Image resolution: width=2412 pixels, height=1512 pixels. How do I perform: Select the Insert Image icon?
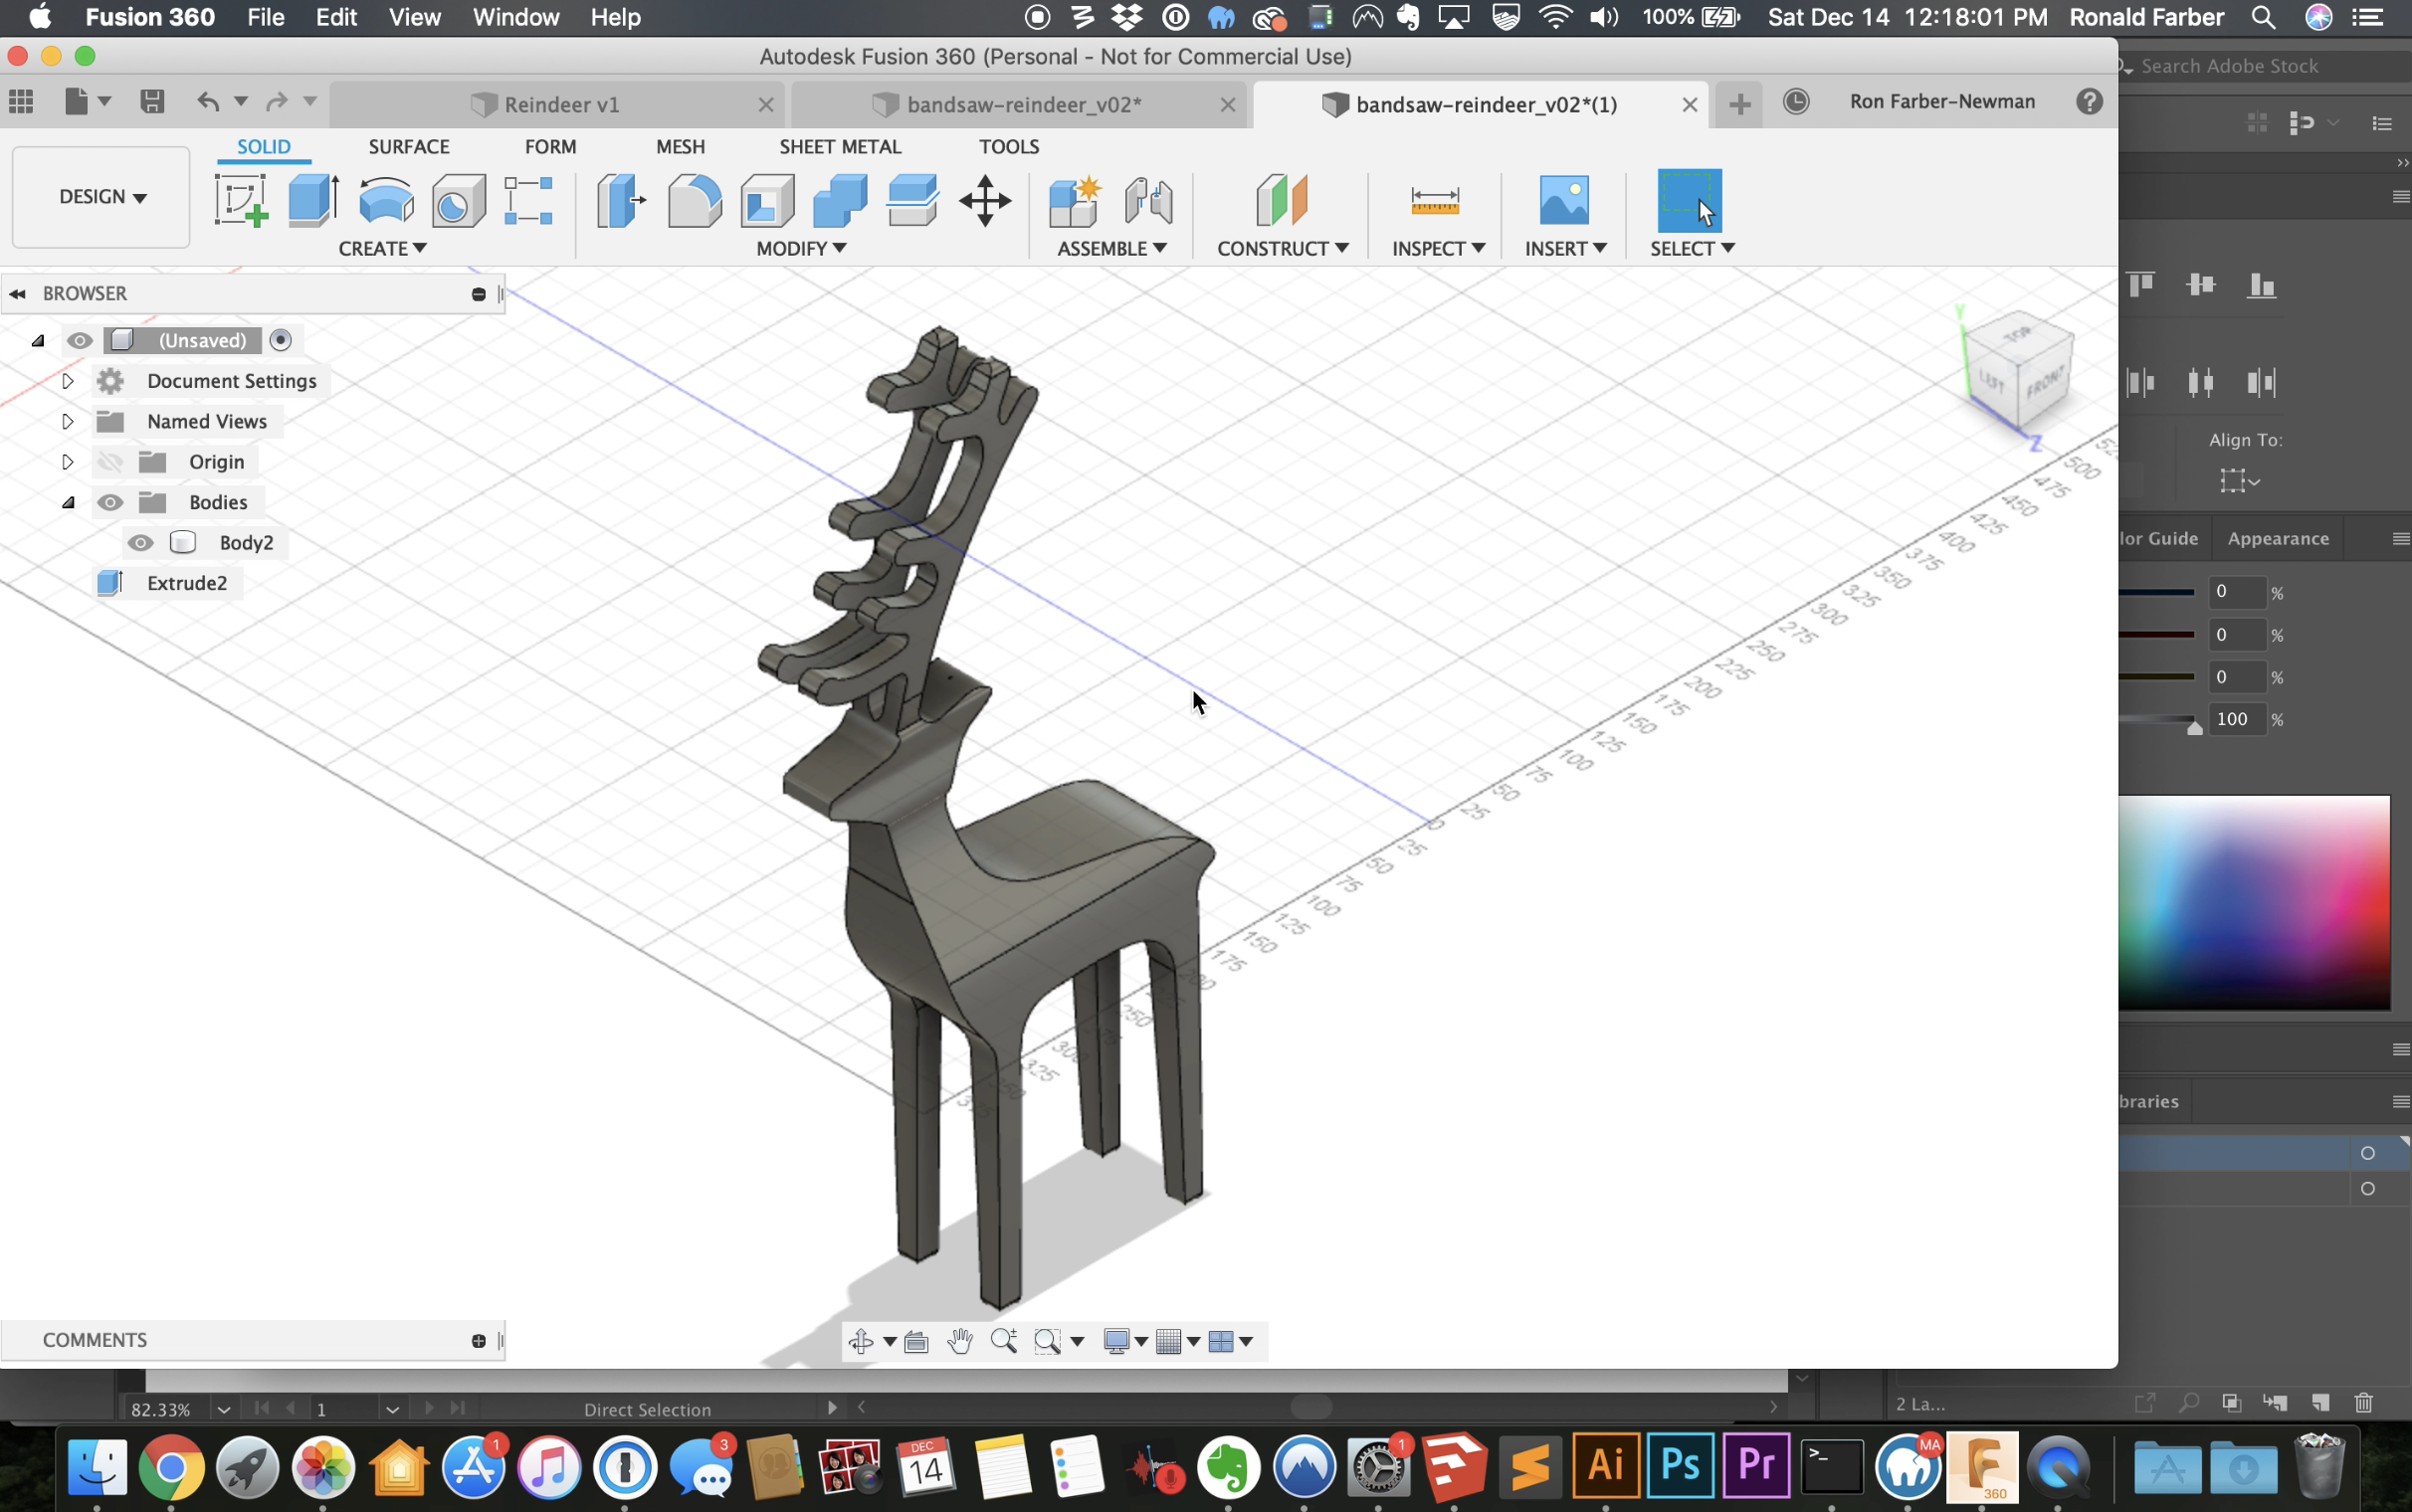(x=1564, y=200)
